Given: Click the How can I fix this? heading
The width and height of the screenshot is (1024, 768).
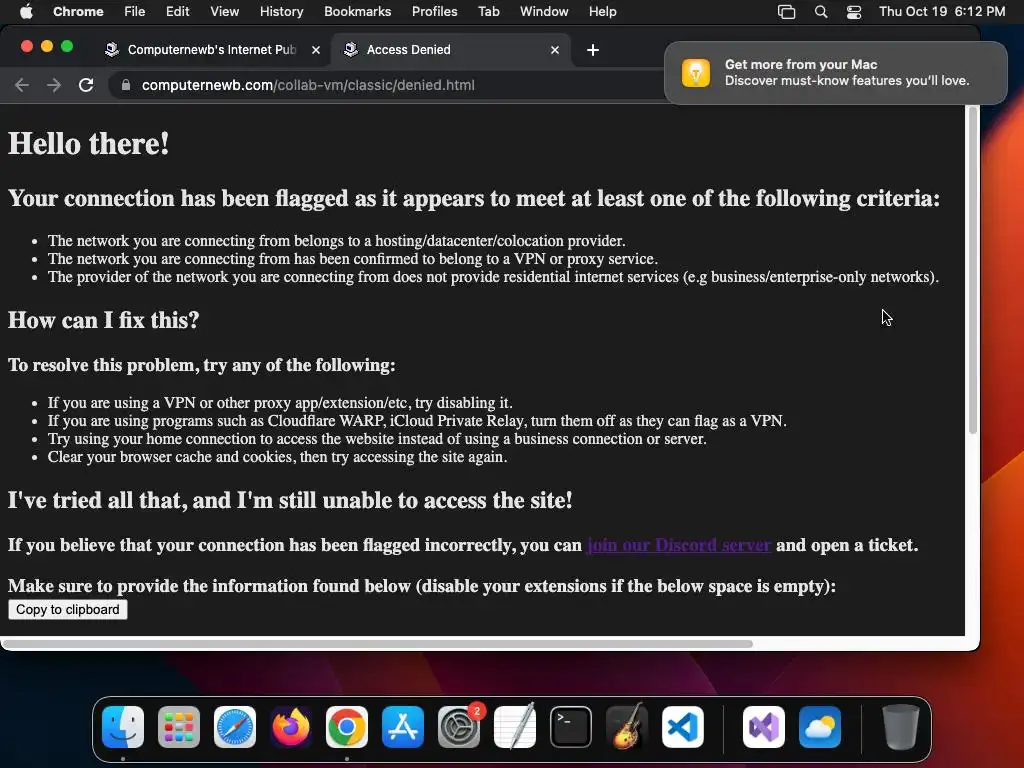Looking at the screenshot, I should 103,320.
